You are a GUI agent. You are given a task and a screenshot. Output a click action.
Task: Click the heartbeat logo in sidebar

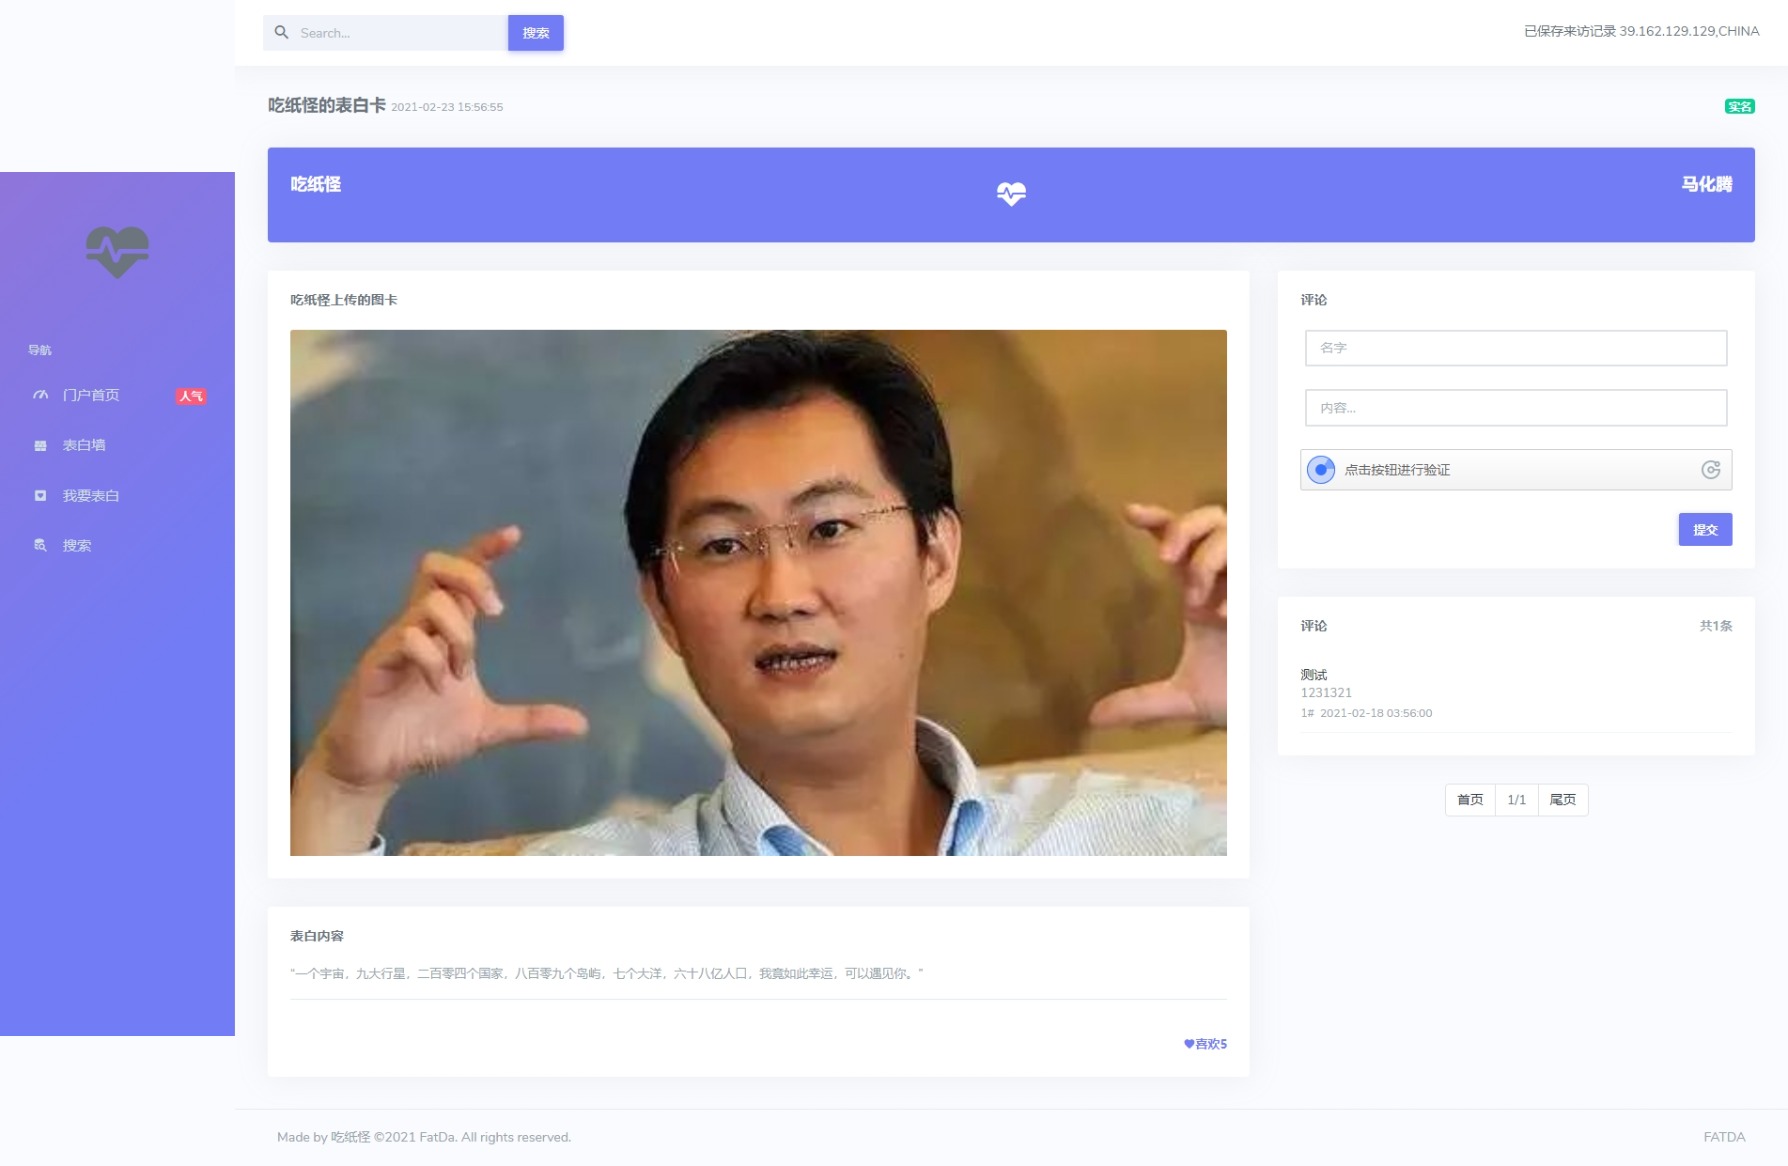117,251
